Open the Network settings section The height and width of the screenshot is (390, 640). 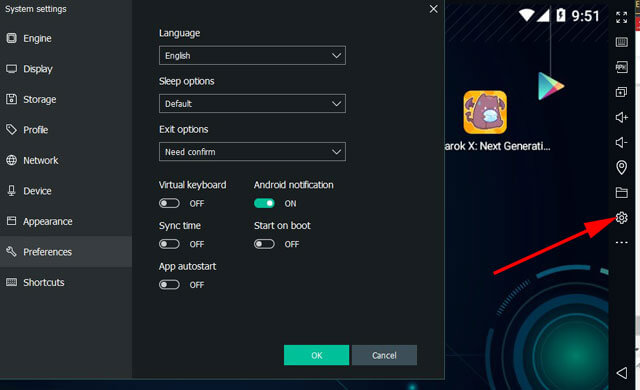pyautogui.click(x=65, y=160)
